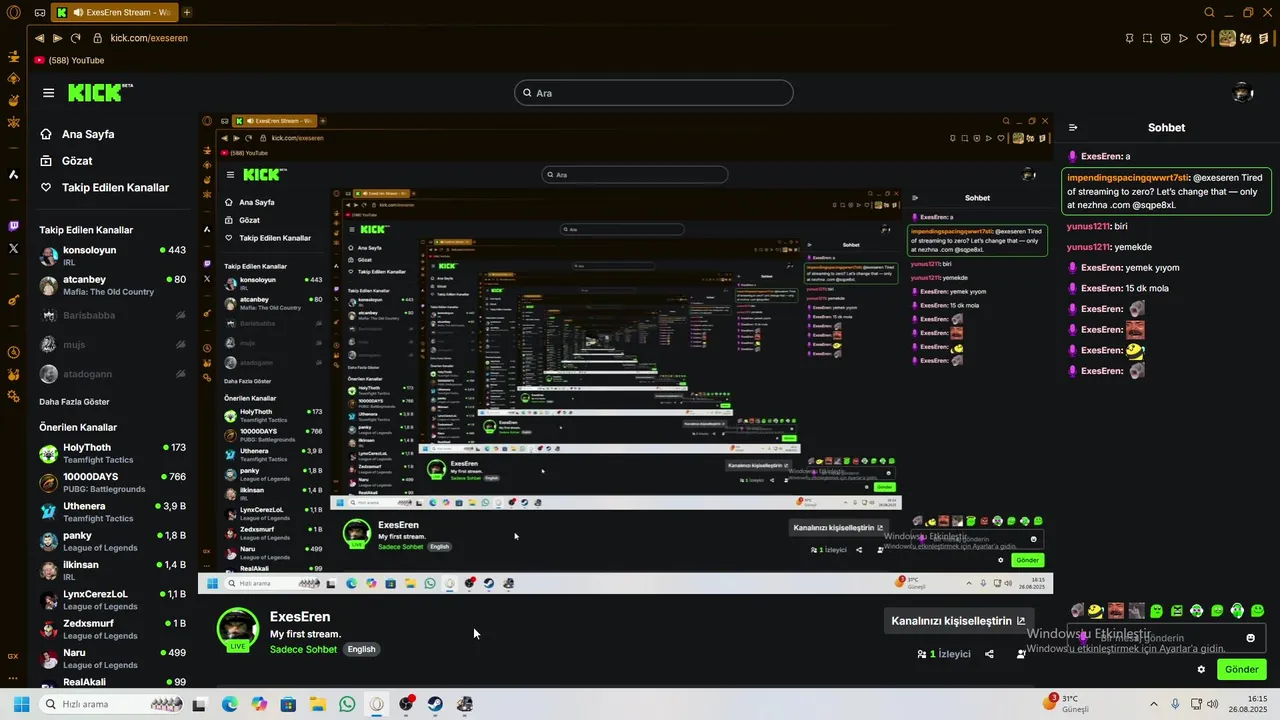The width and height of the screenshot is (1280, 720).
Task: Open the ad blocker shield icon
Action: pos(1166,38)
